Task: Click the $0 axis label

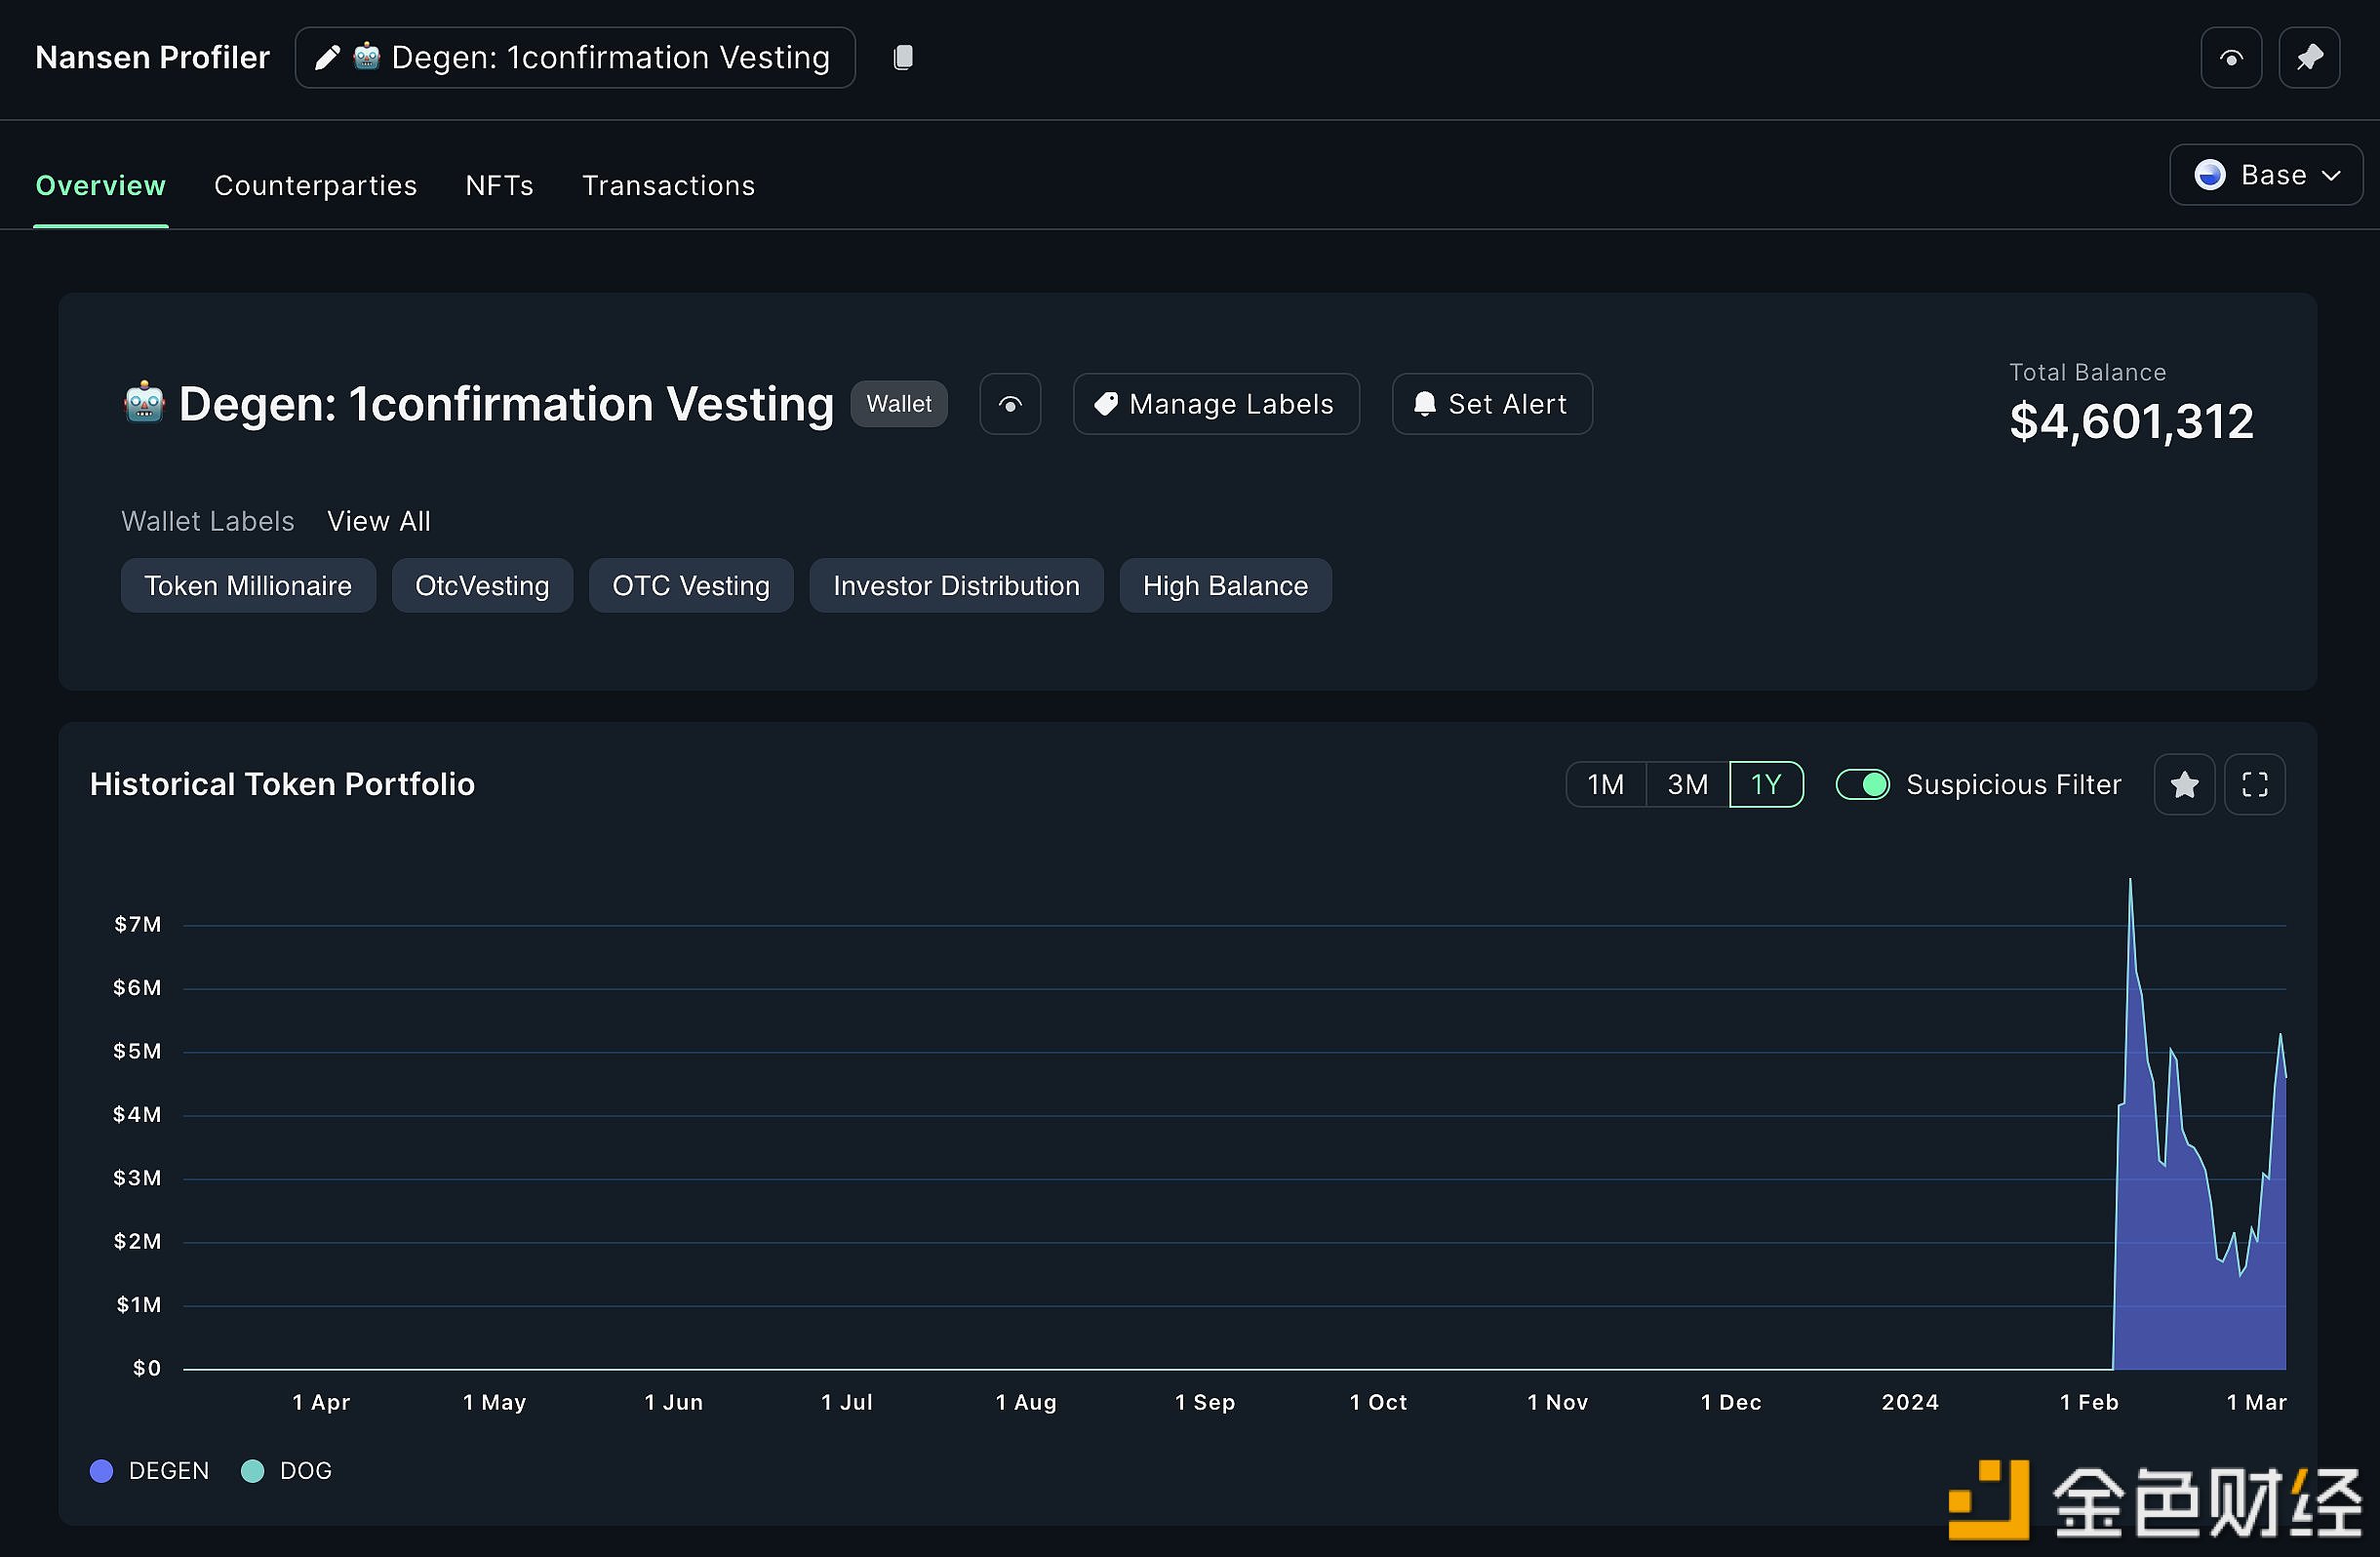Action: [146, 1368]
